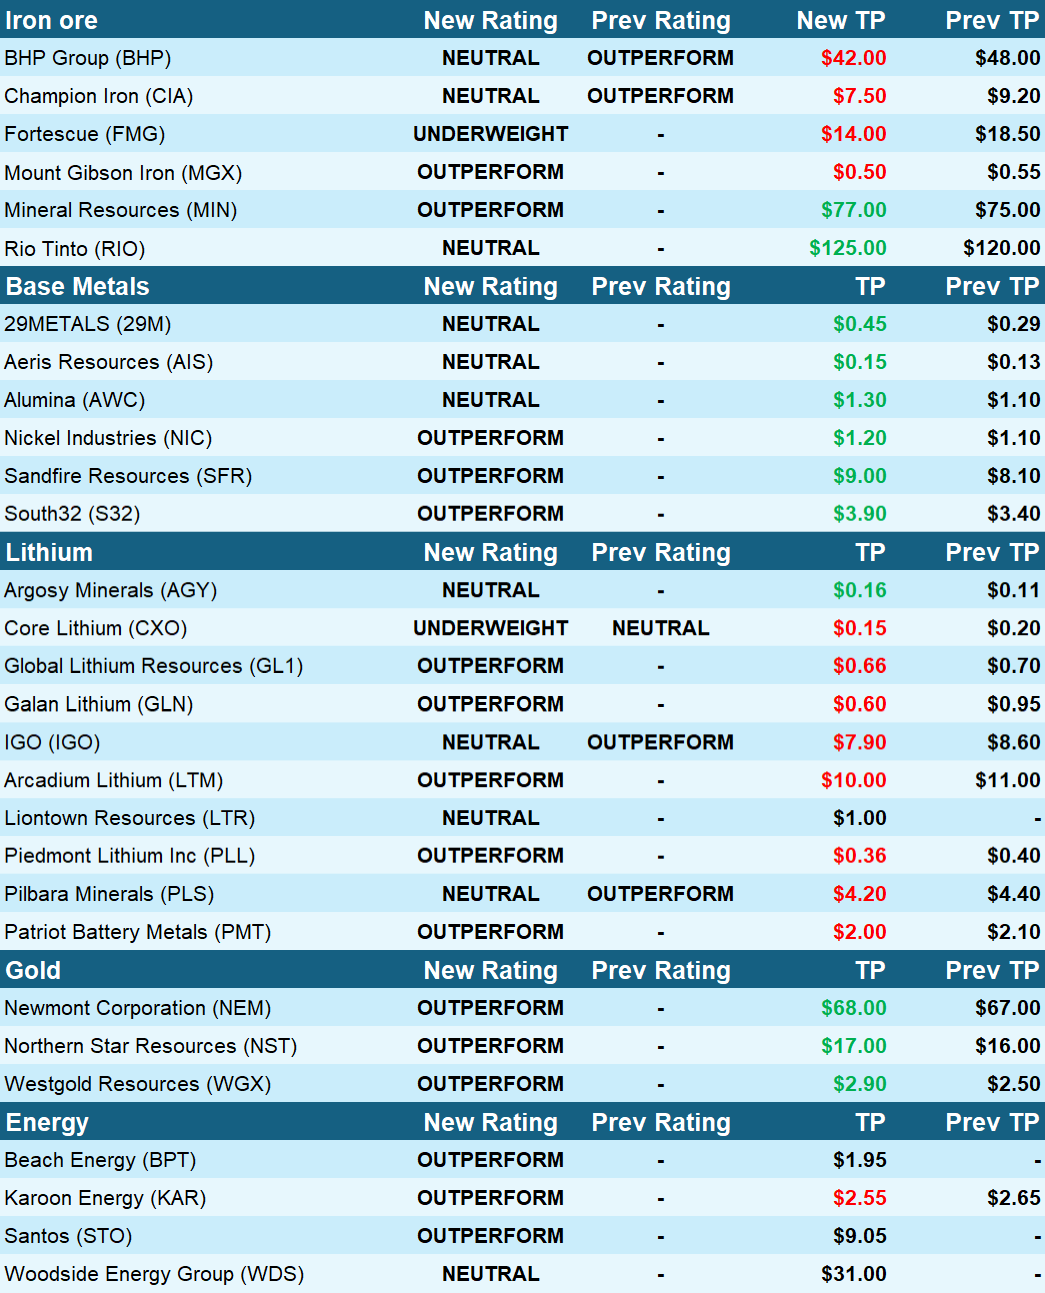Image resolution: width=1045 pixels, height=1293 pixels.
Task: Click the Energy section header
Action: pyautogui.click(x=47, y=1123)
